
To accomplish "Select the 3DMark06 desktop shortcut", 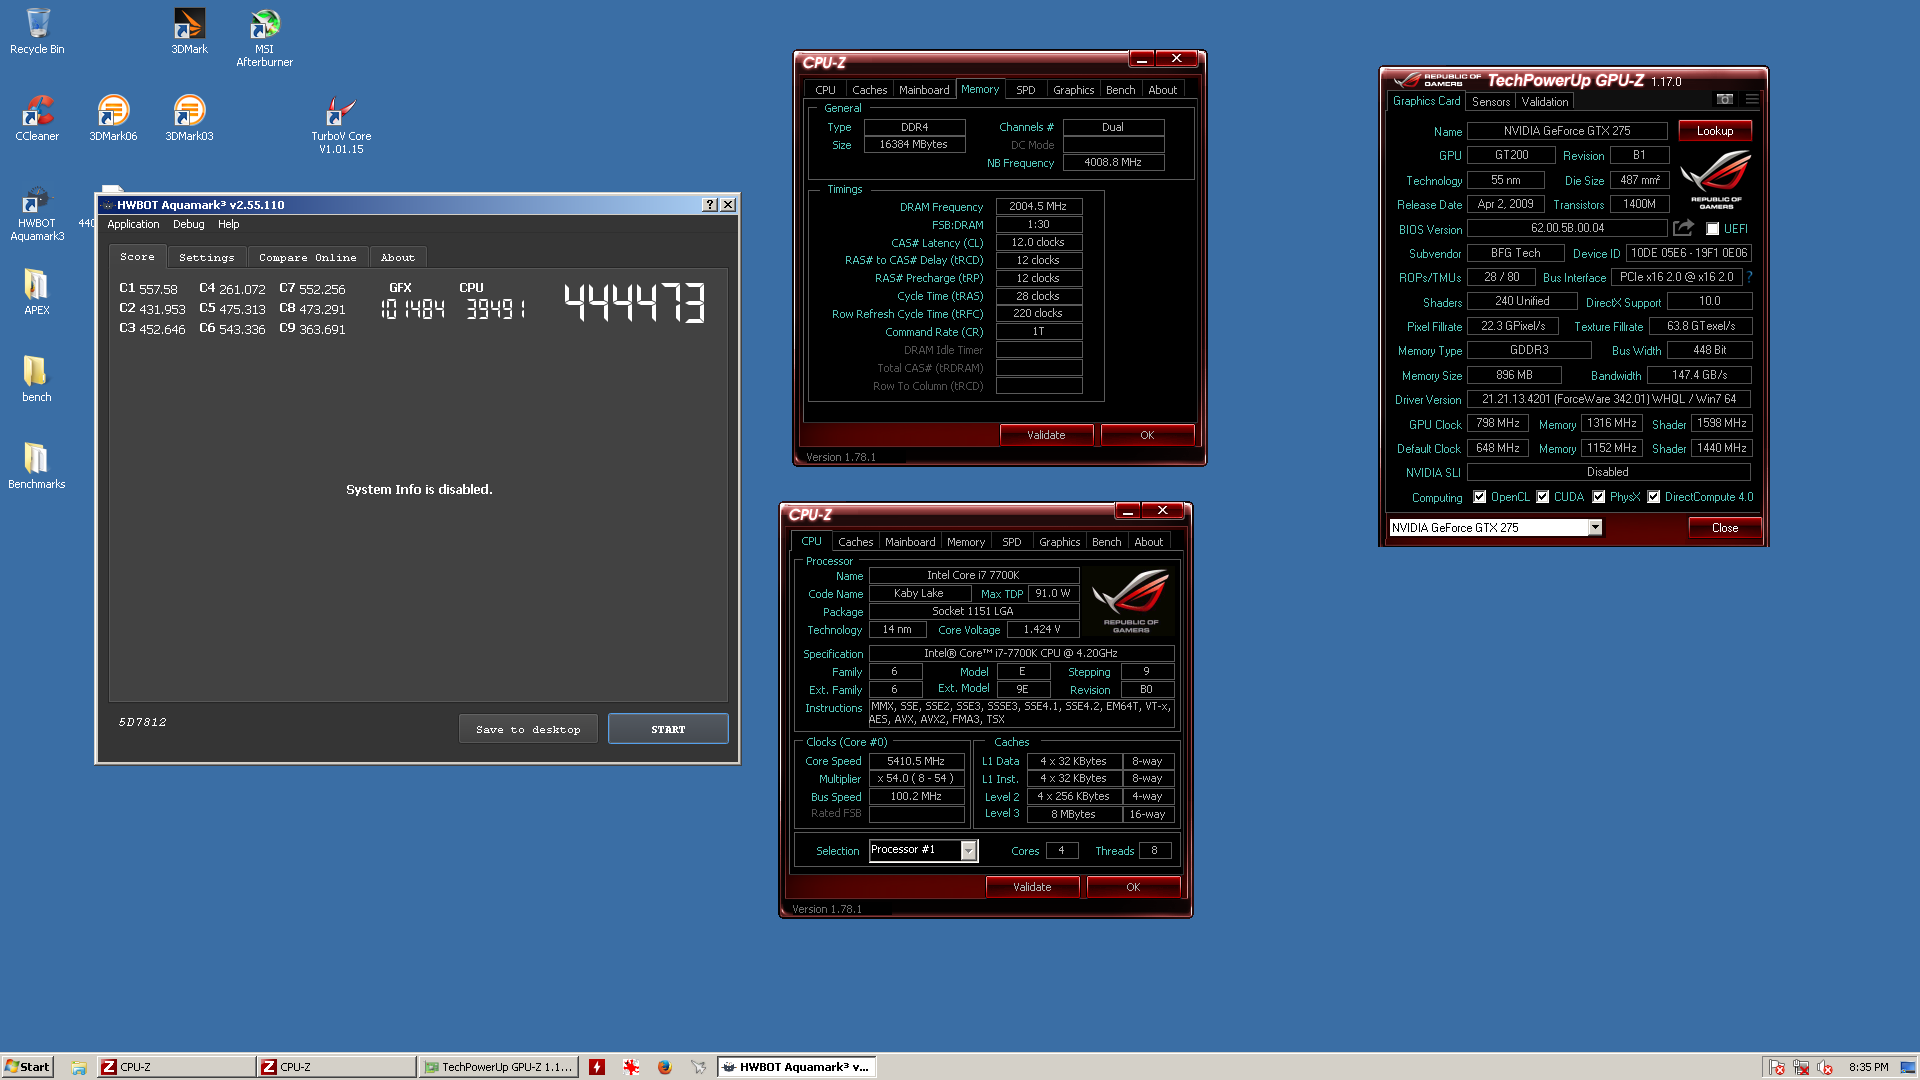I will [x=113, y=118].
